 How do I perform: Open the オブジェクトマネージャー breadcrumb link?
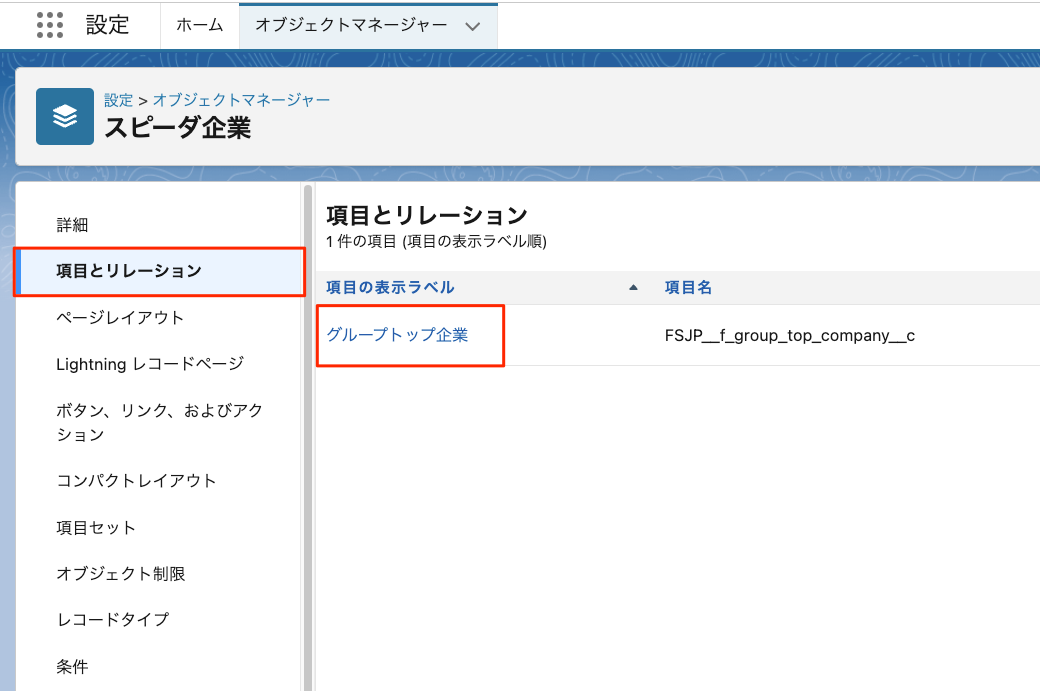pyautogui.click(x=241, y=100)
